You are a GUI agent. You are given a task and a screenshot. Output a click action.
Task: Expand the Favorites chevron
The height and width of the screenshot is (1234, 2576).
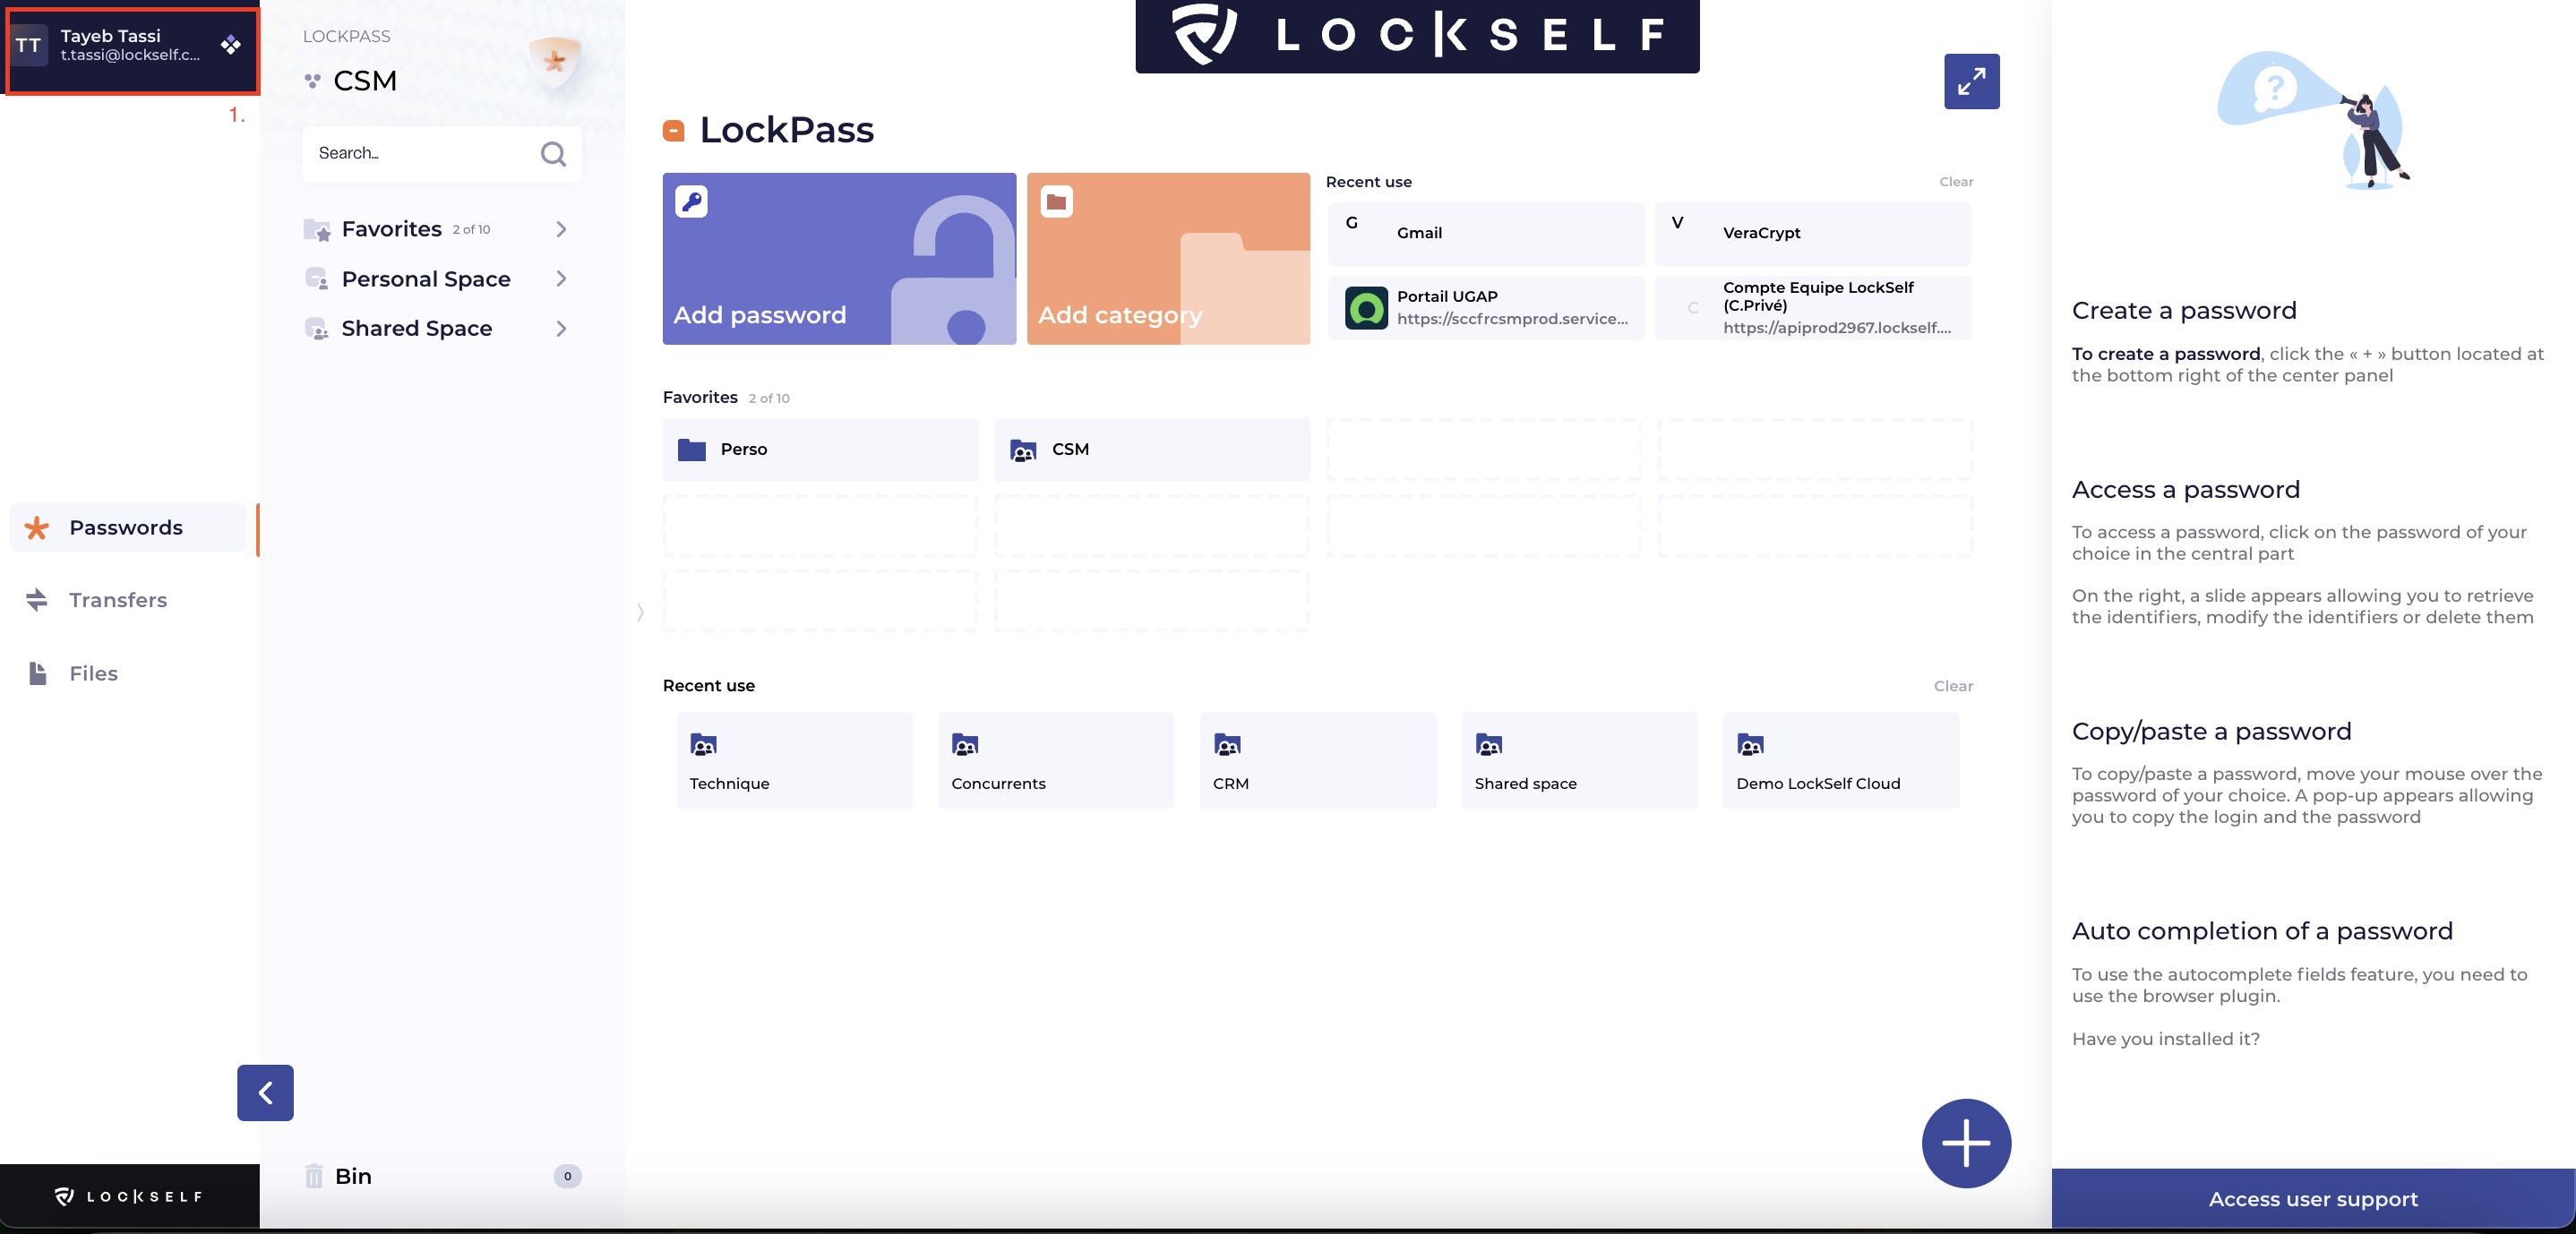click(561, 230)
